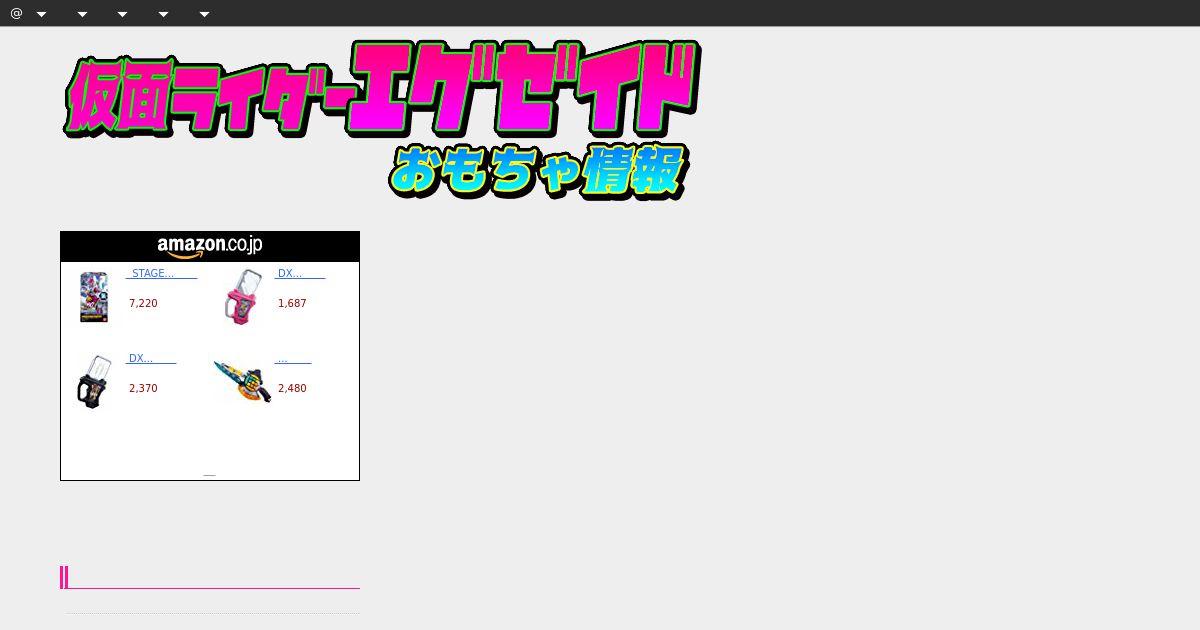This screenshot has height=630, width=1200.
Task: Open the DX... link above price 1,687
Action: tap(300, 273)
